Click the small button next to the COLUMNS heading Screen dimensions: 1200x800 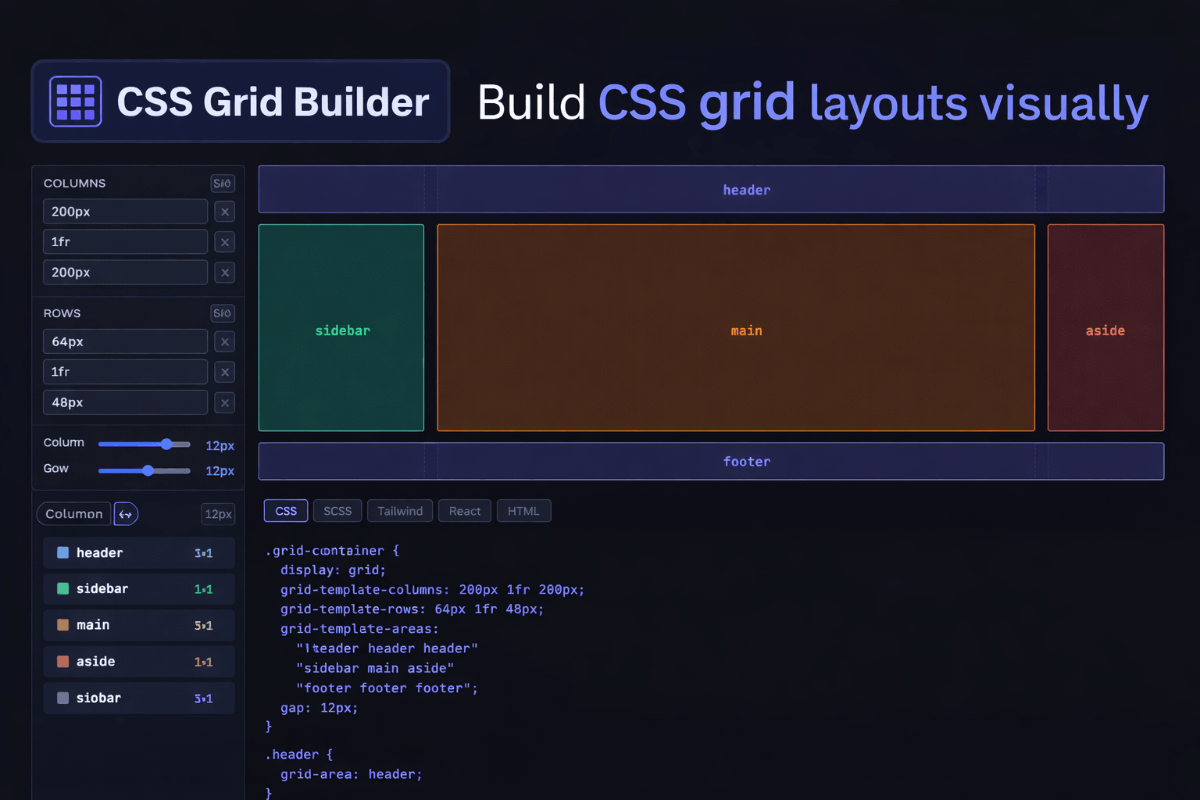point(222,183)
